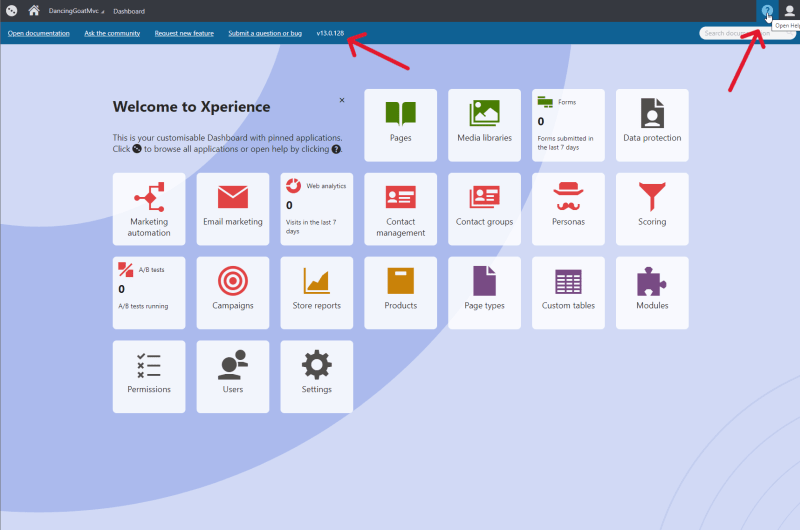Open the Products application tile

tap(401, 292)
